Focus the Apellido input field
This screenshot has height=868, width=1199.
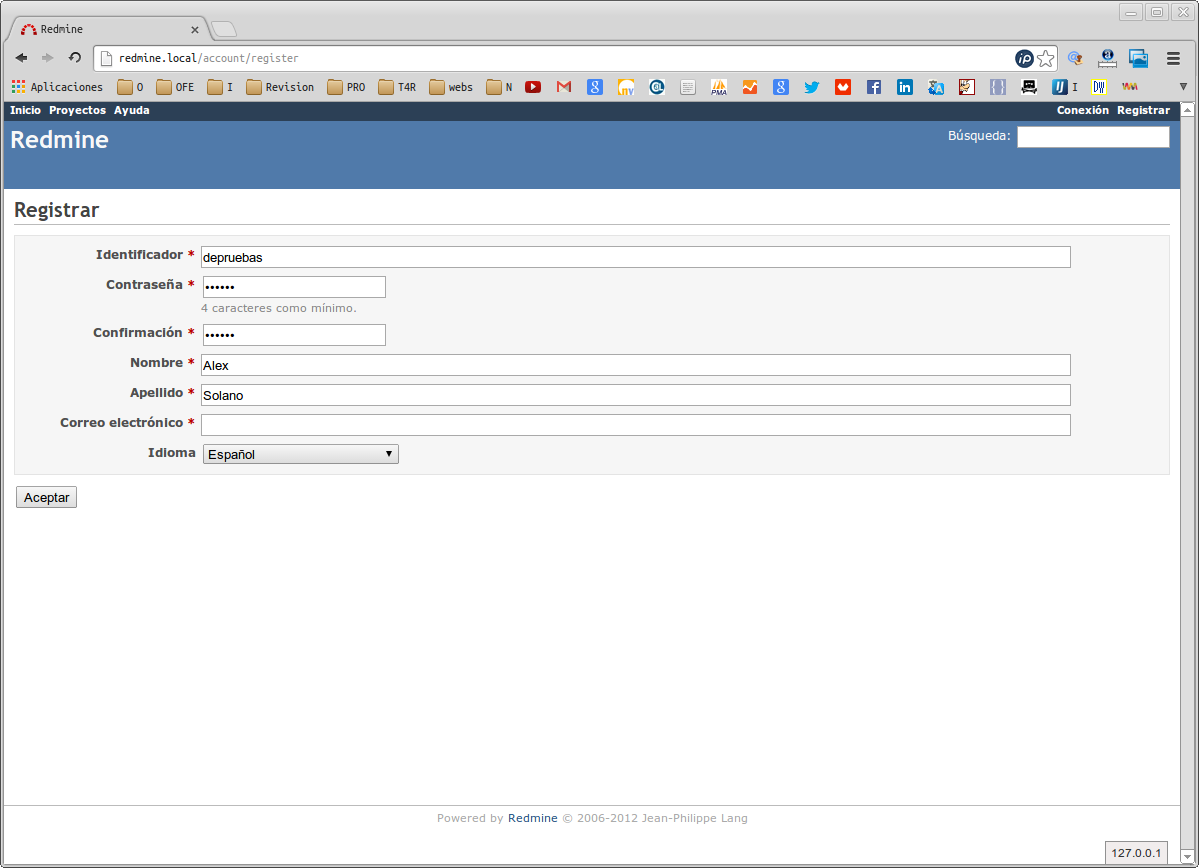635,395
